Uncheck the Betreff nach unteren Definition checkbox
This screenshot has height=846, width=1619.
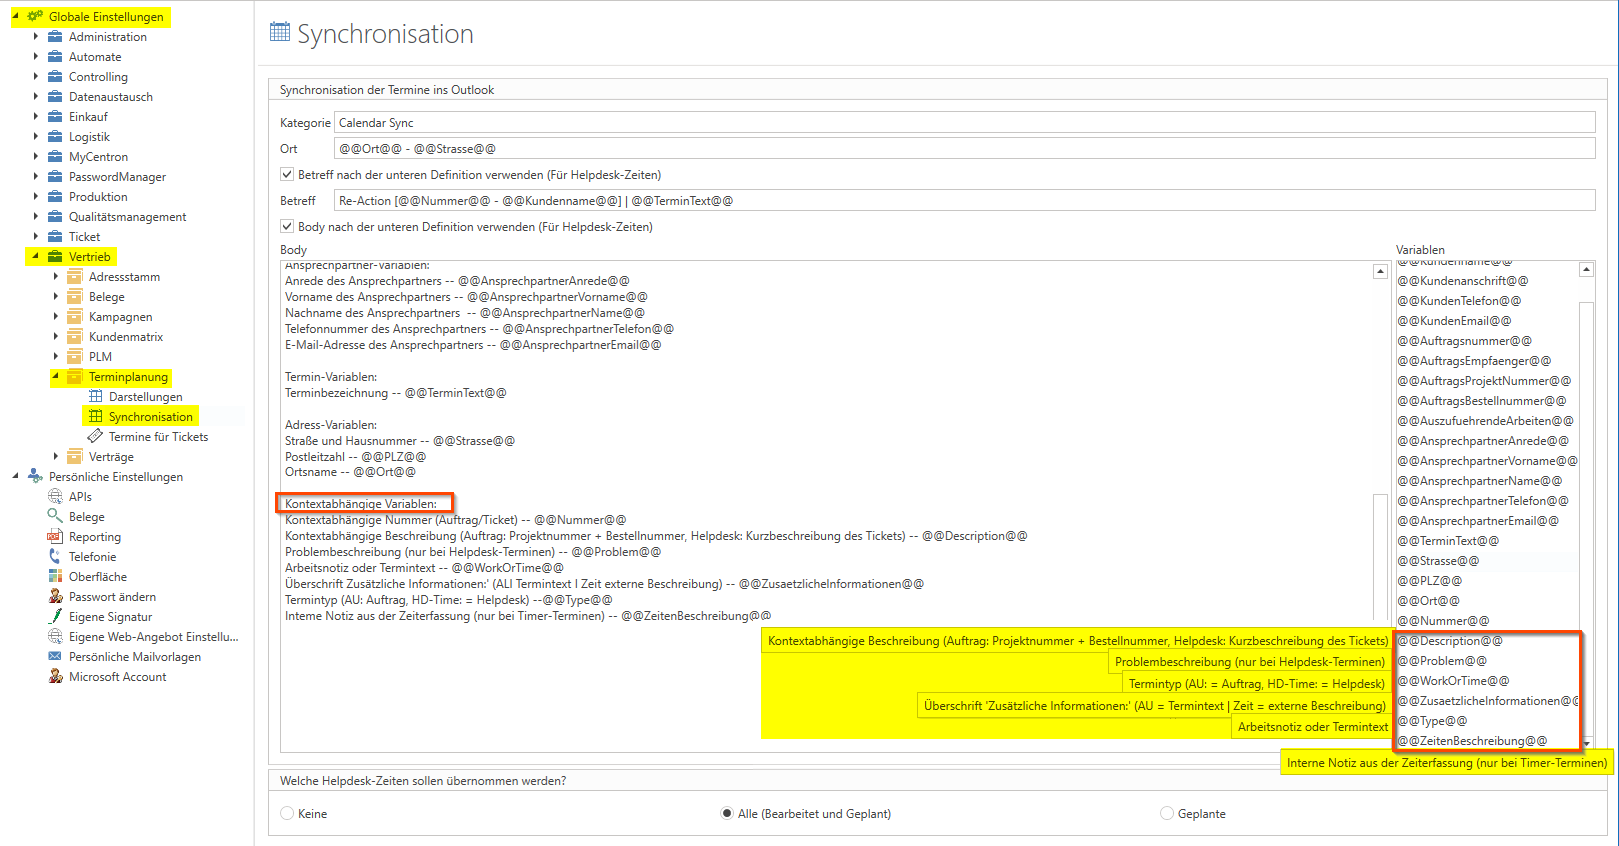[287, 175]
